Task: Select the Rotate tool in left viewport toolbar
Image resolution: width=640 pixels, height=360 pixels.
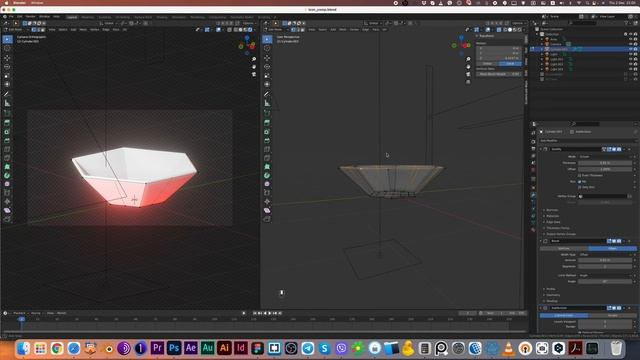Action: click(x=7, y=67)
